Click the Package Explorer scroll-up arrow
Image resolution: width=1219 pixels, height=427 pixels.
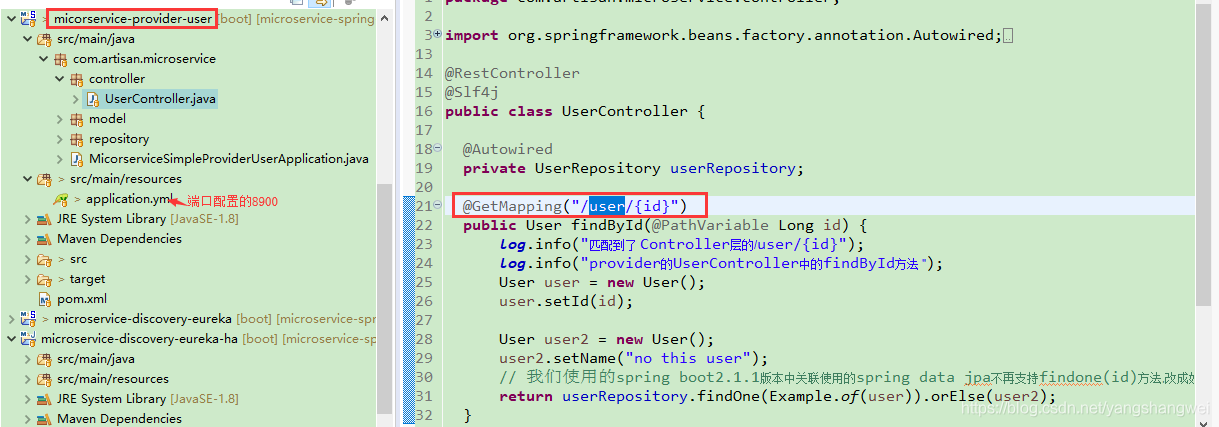(x=384, y=20)
